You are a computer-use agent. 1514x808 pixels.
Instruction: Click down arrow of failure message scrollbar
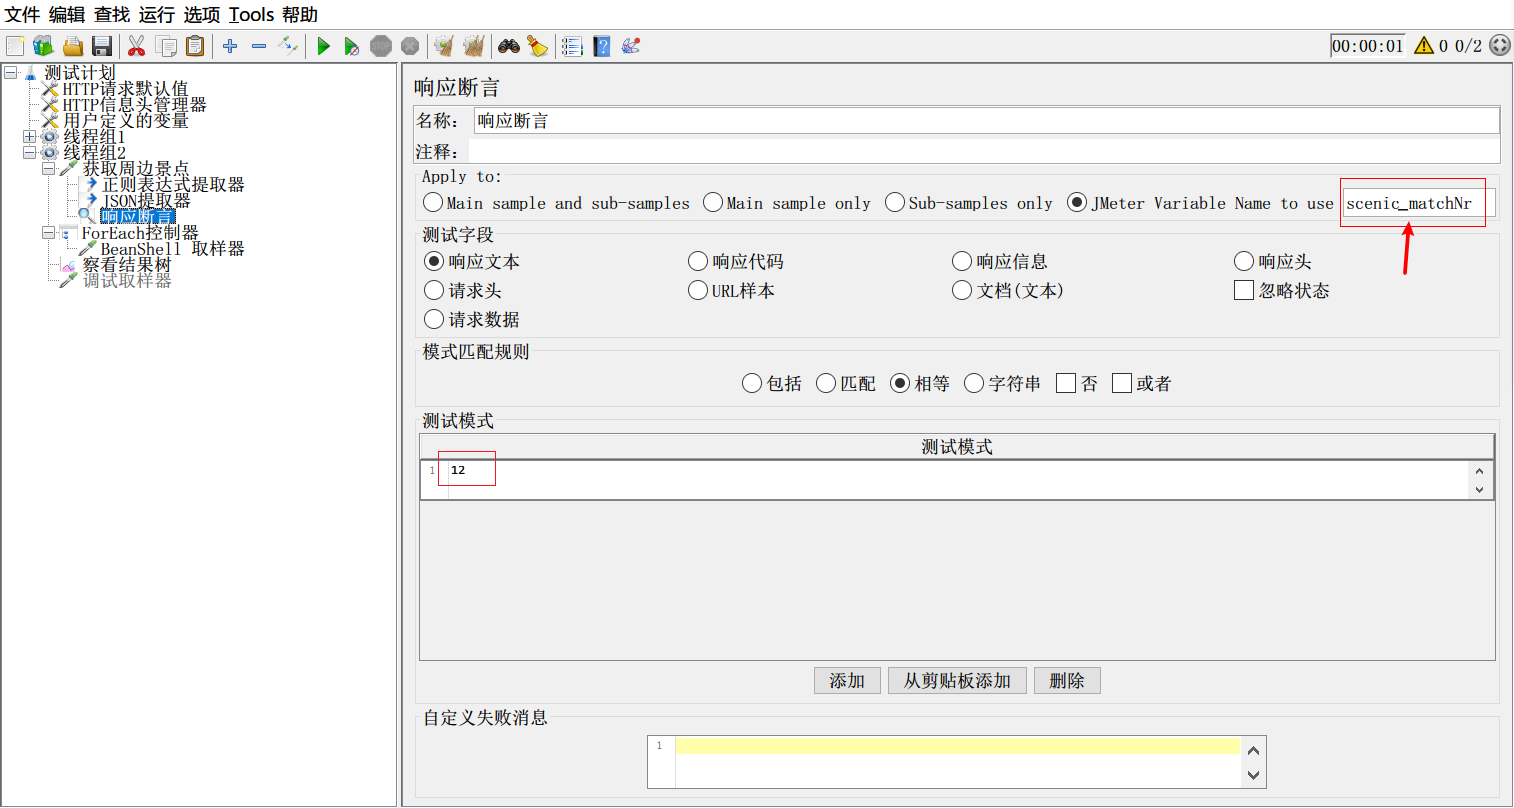[1253, 775]
